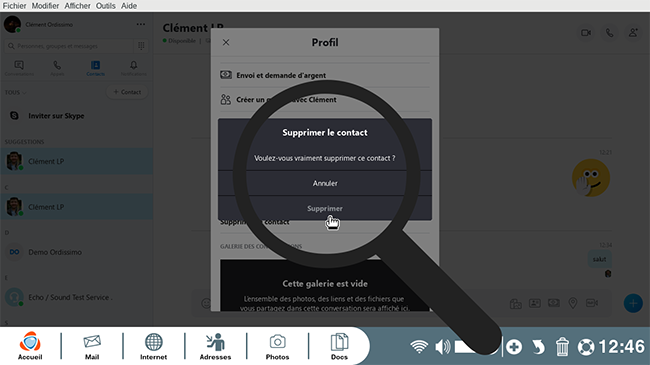Select the 'salut' chat message

click(x=599, y=259)
